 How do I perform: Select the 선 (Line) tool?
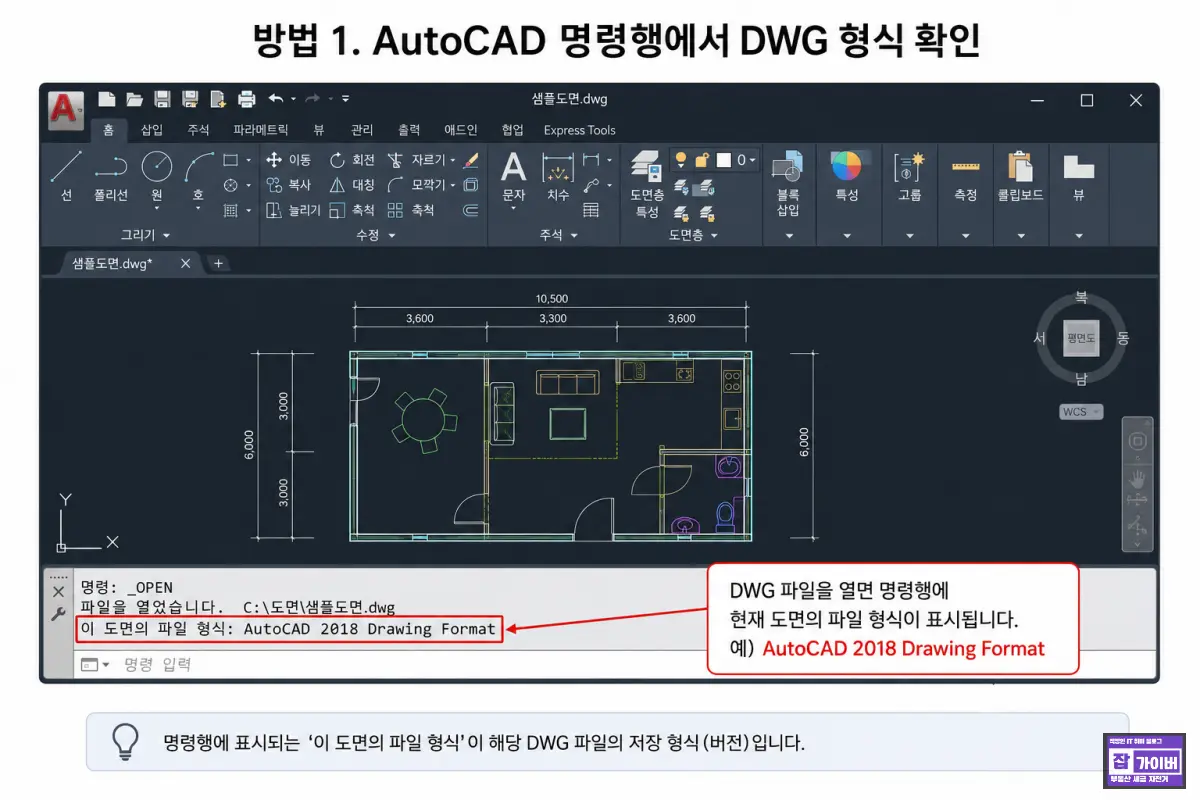66,177
